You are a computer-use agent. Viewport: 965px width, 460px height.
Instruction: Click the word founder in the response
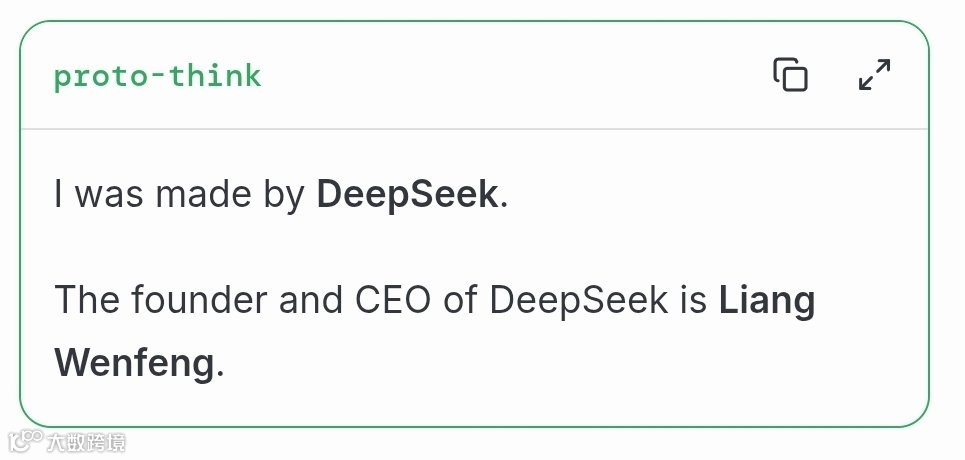tap(199, 300)
